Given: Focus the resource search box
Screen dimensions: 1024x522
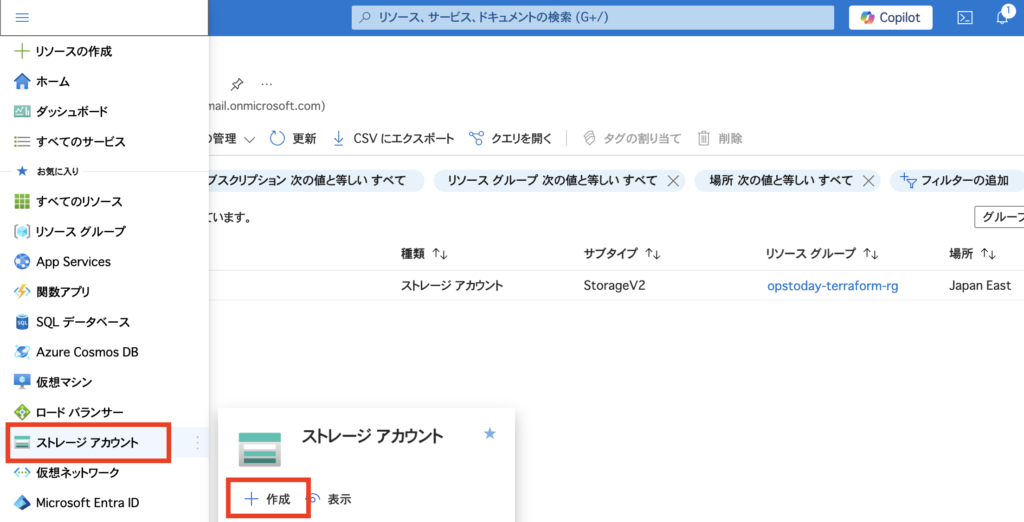Looking at the screenshot, I should [592, 18].
